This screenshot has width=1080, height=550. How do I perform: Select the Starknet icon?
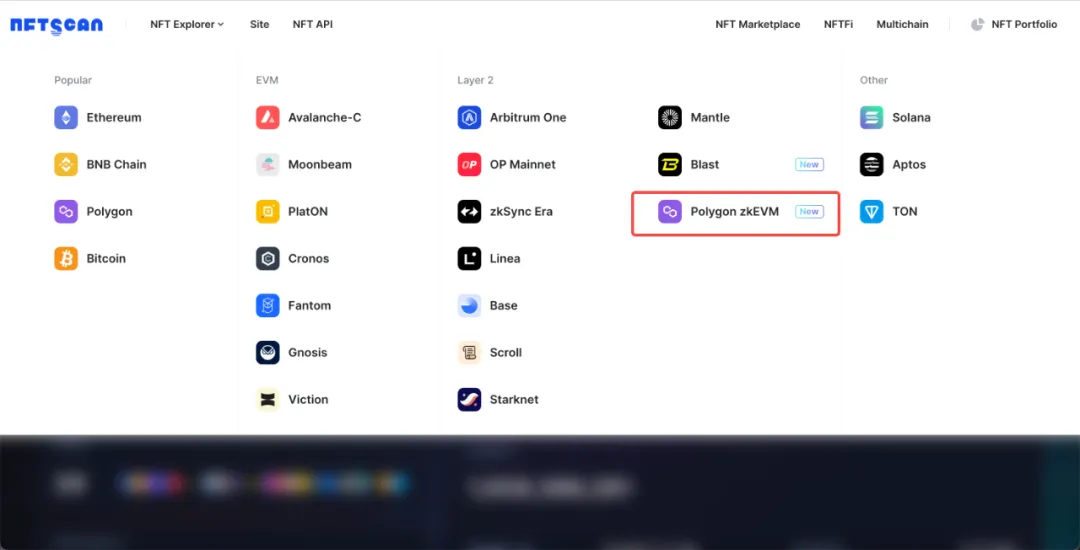click(469, 399)
